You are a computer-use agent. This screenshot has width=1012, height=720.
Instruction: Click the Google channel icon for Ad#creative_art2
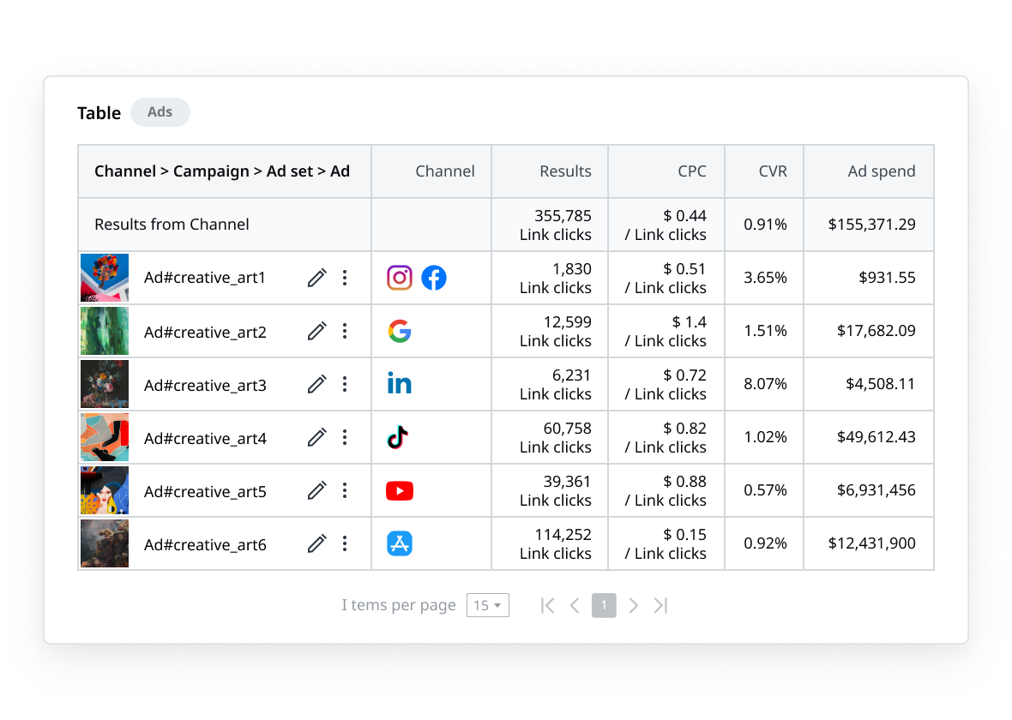coord(399,330)
